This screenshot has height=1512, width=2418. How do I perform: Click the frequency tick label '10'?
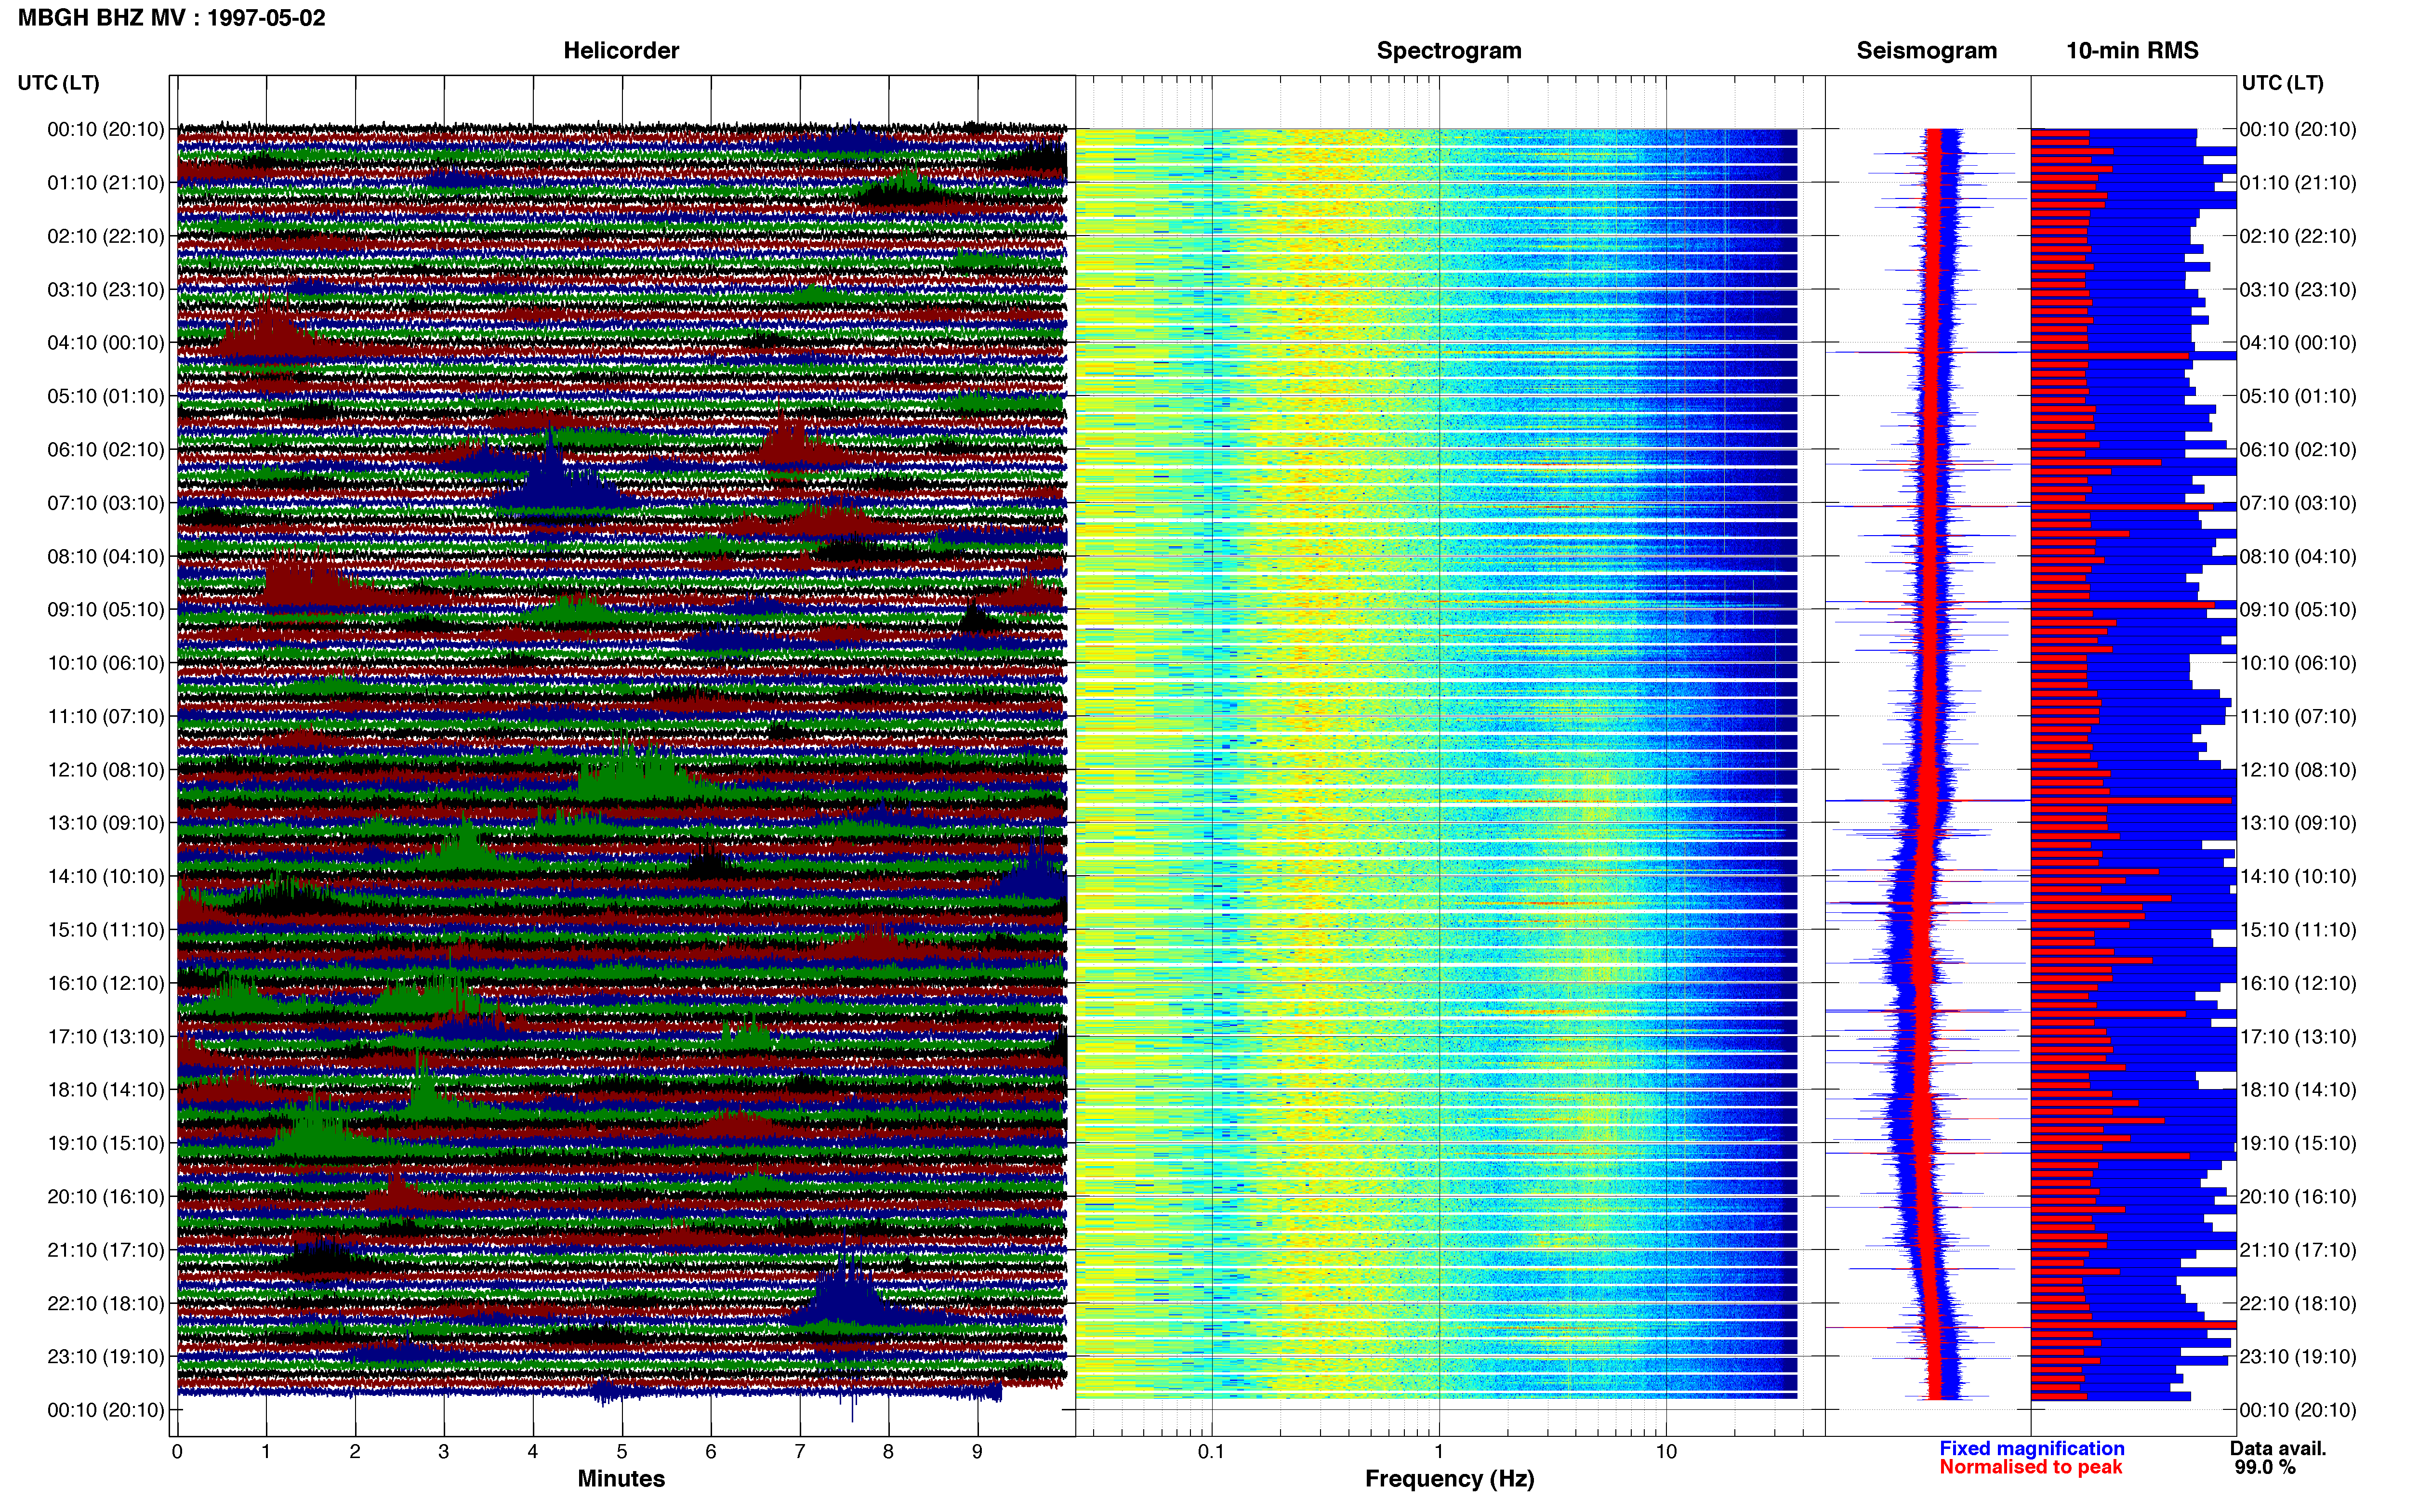(1666, 1452)
